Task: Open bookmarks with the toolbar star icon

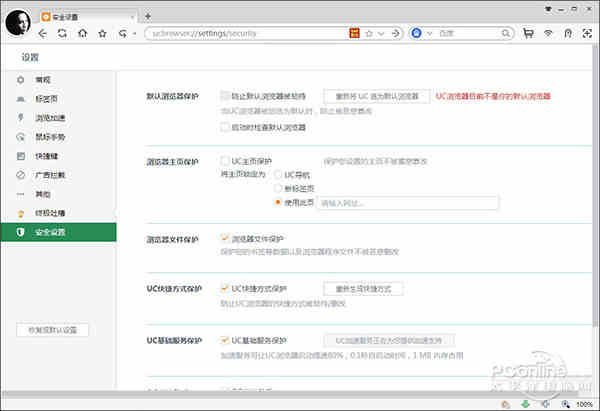Action: [x=102, y=34]
